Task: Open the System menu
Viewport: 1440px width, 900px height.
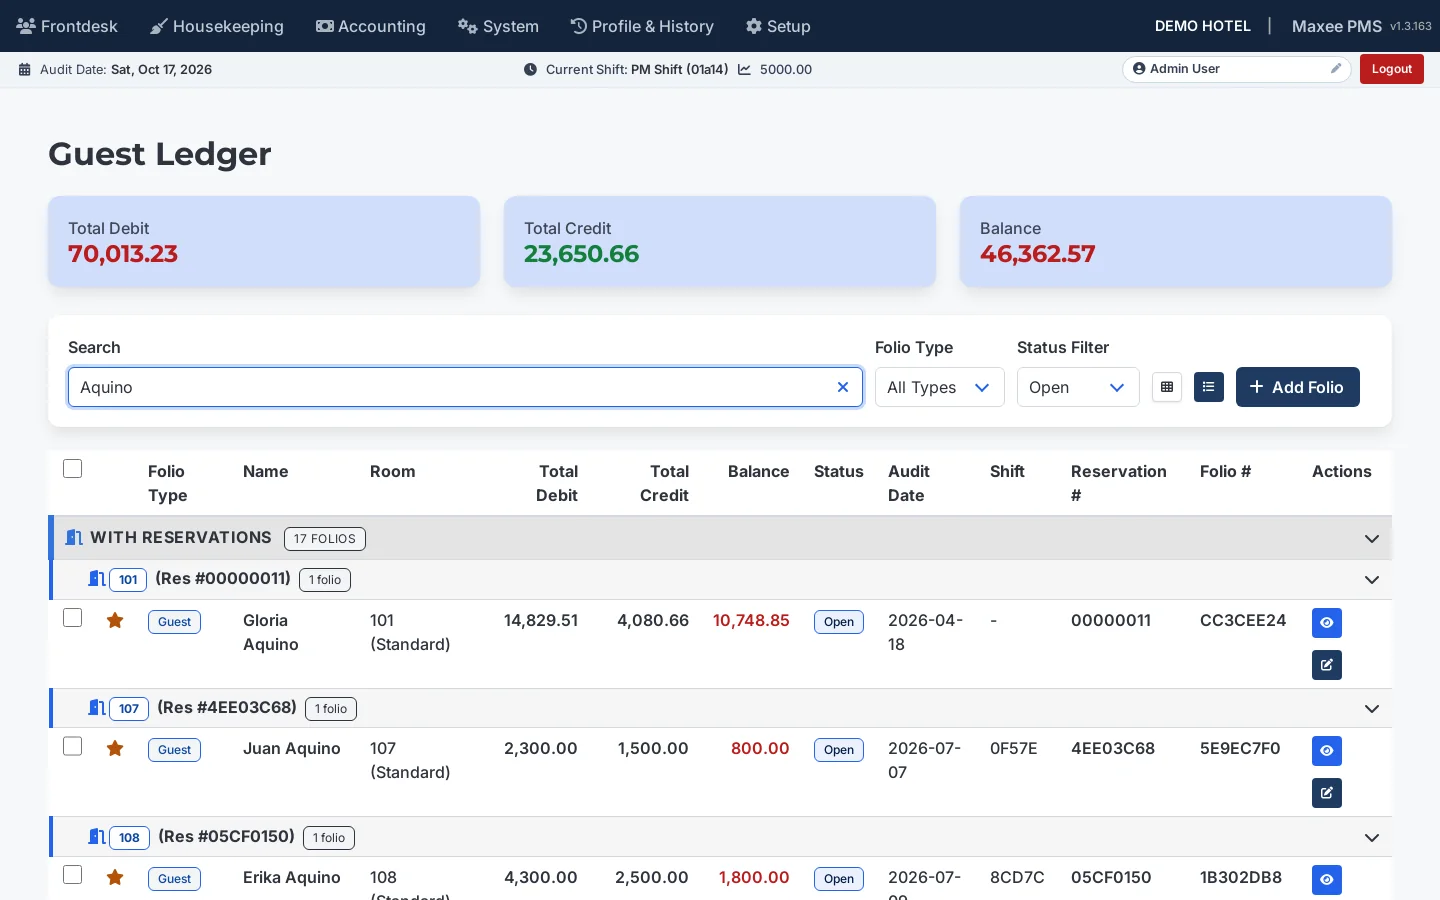Action: pos(498,26)
